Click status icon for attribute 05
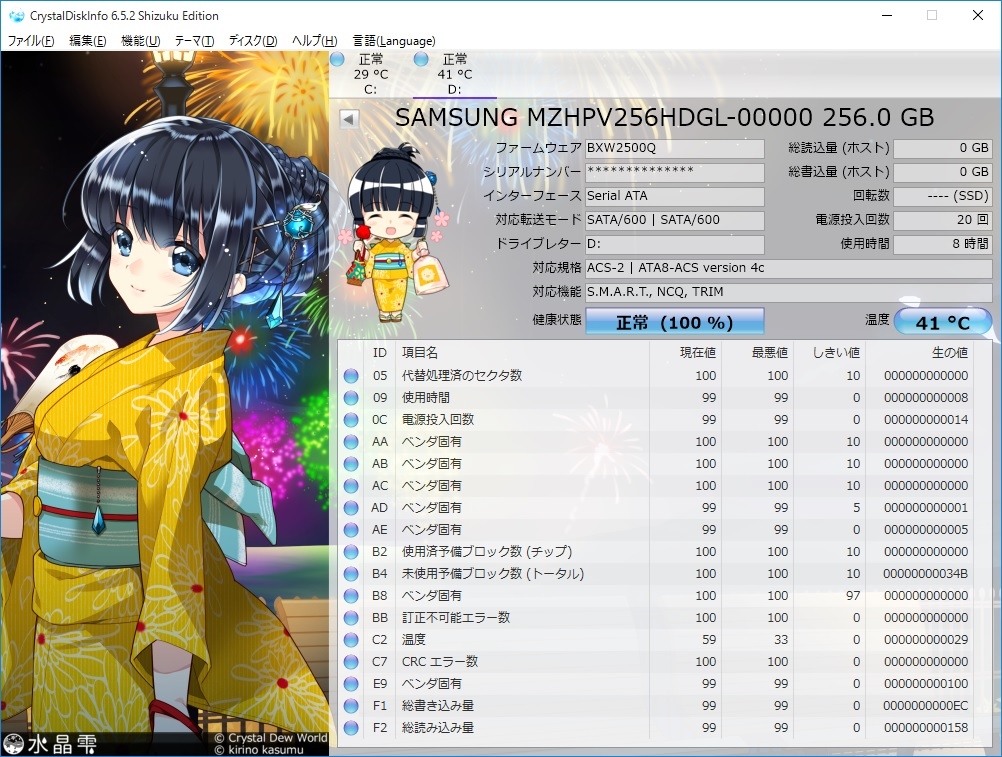Viewport: 1002px width, 757px height. 351,376
